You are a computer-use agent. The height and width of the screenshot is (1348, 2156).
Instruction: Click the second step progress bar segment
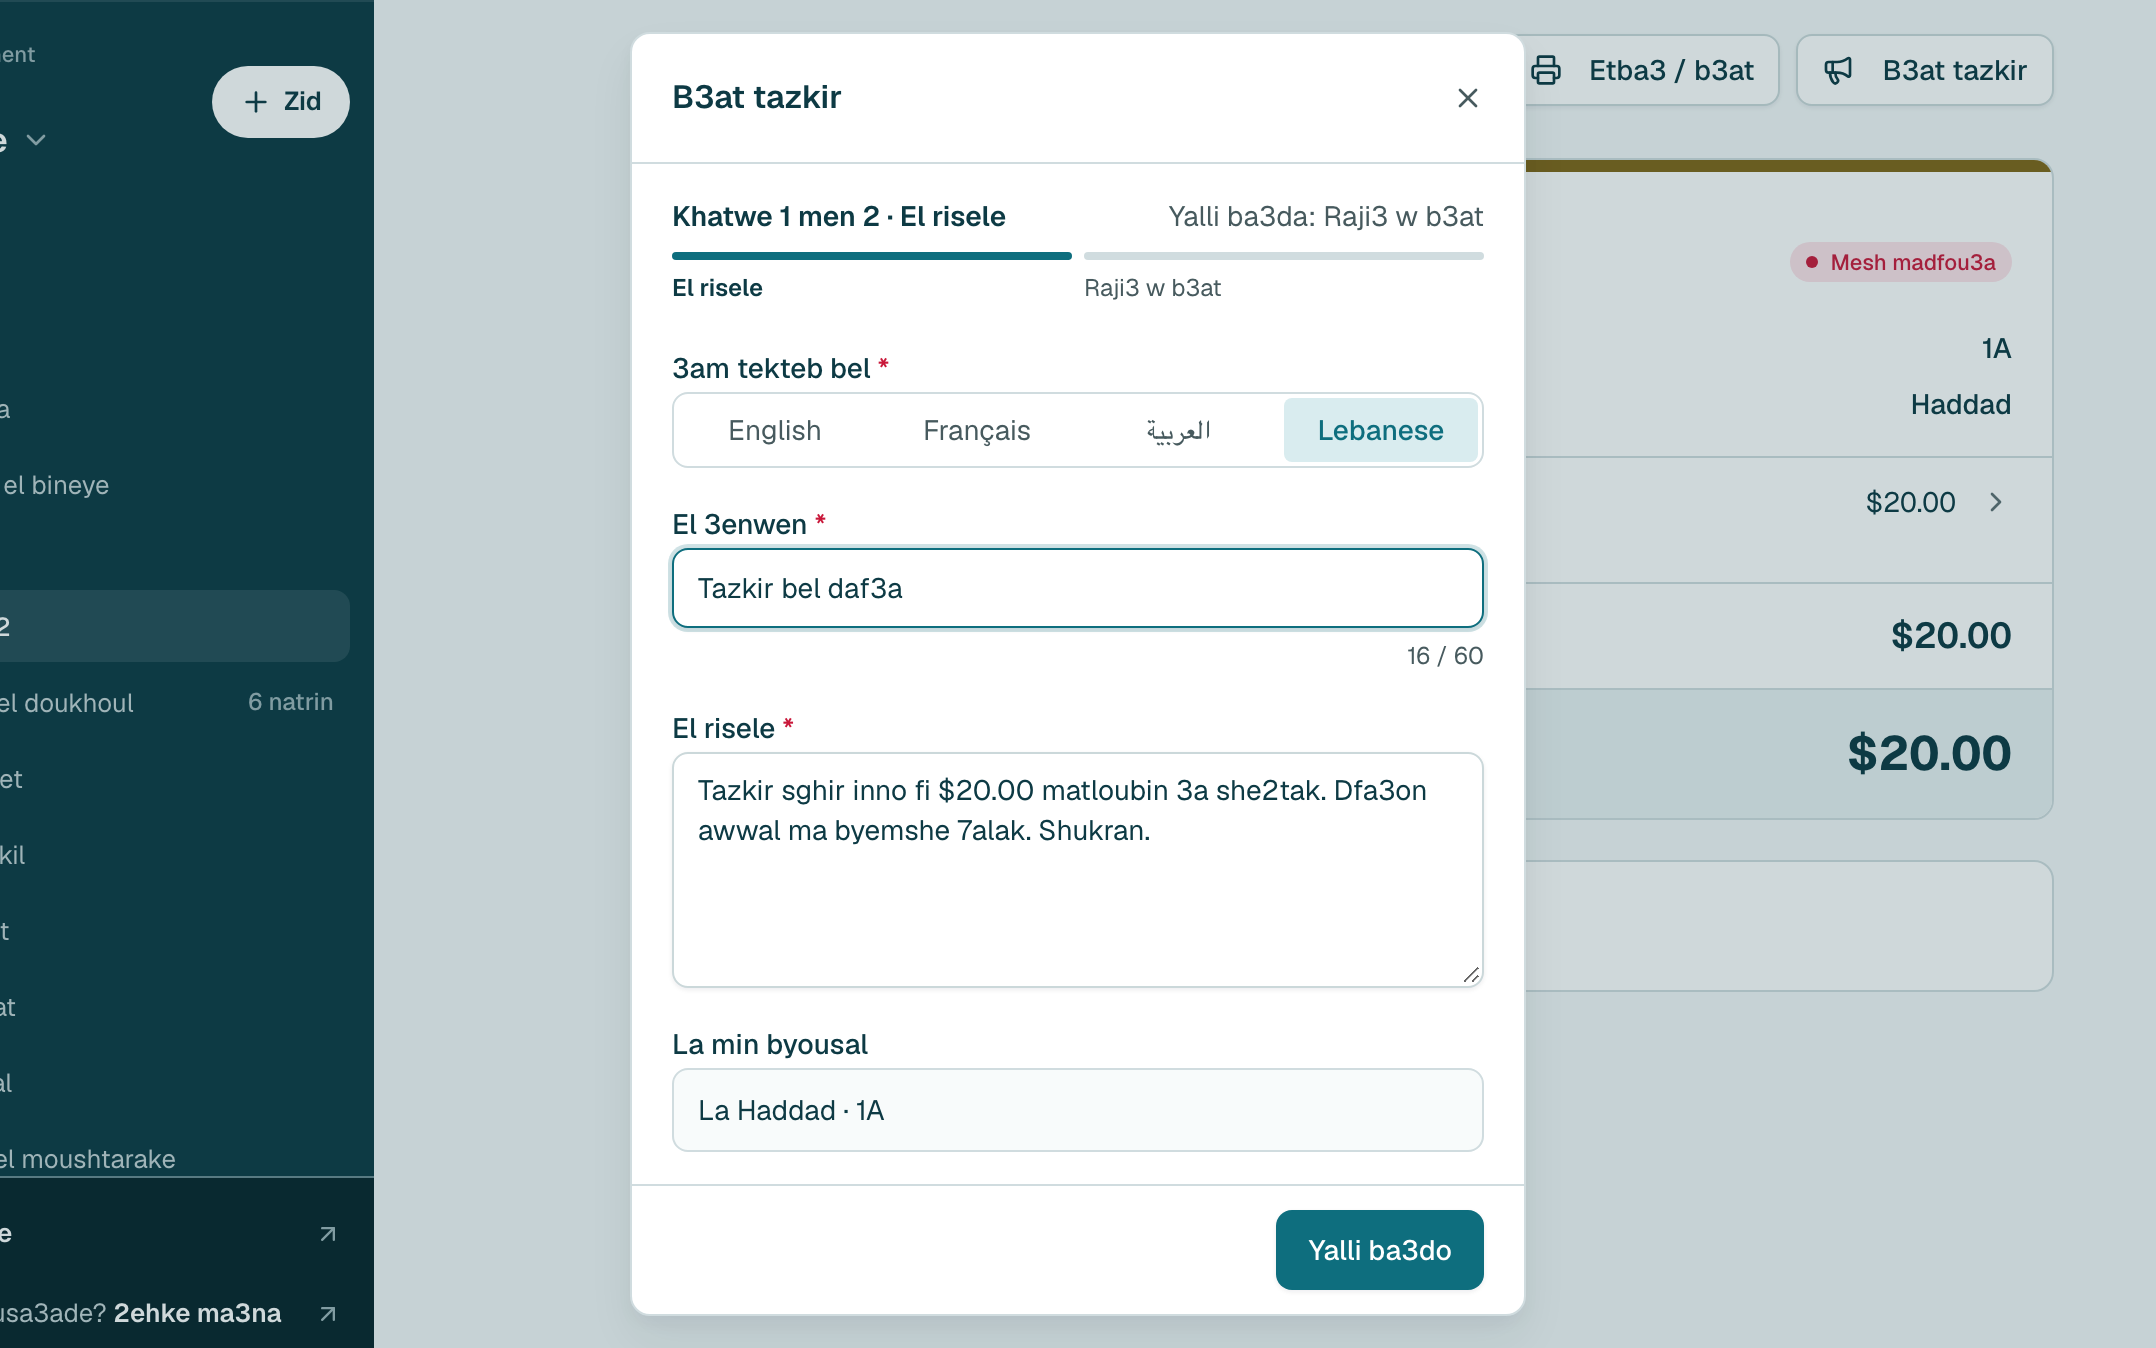point(1284,256)
